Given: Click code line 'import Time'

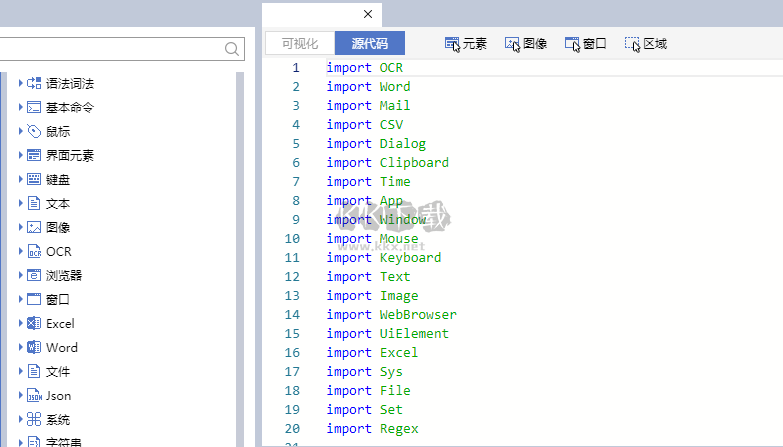Looking at the screenshot, I should pos(369,181).
